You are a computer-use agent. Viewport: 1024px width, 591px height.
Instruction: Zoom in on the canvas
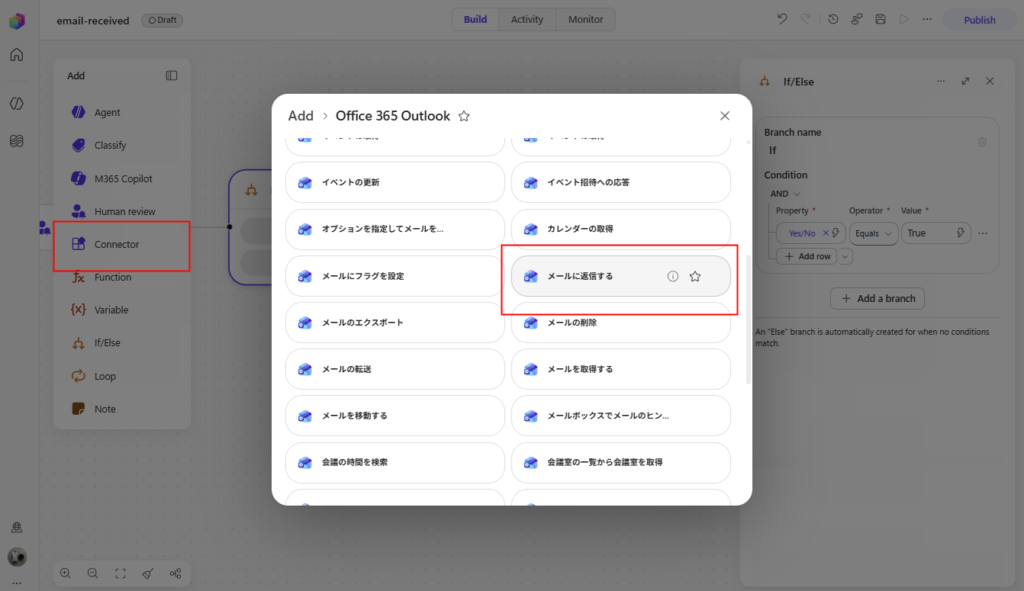point(65,573)
